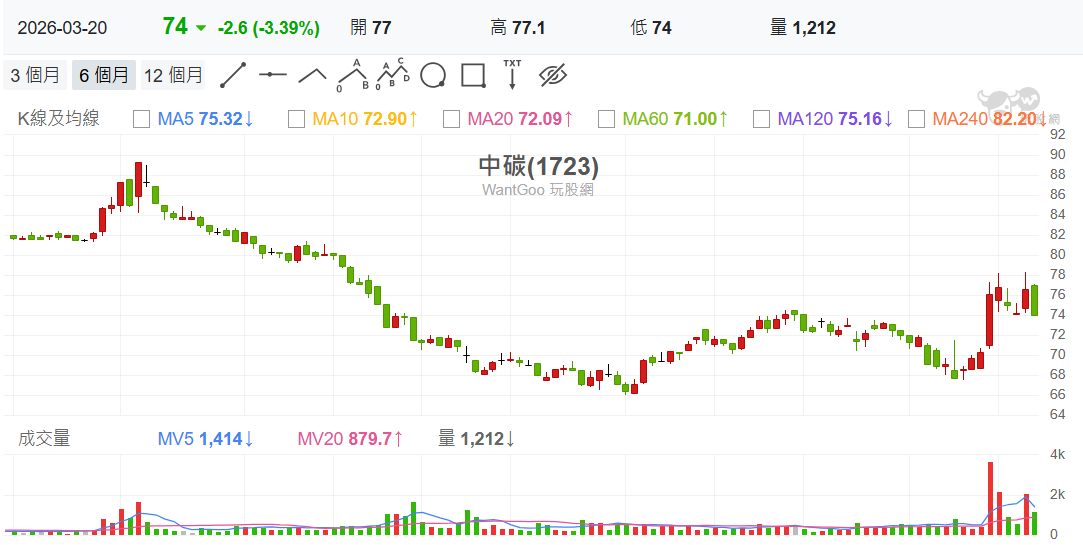Tick the MA10 checkbox
The image size is (1083, 545).
click(296, 119)
